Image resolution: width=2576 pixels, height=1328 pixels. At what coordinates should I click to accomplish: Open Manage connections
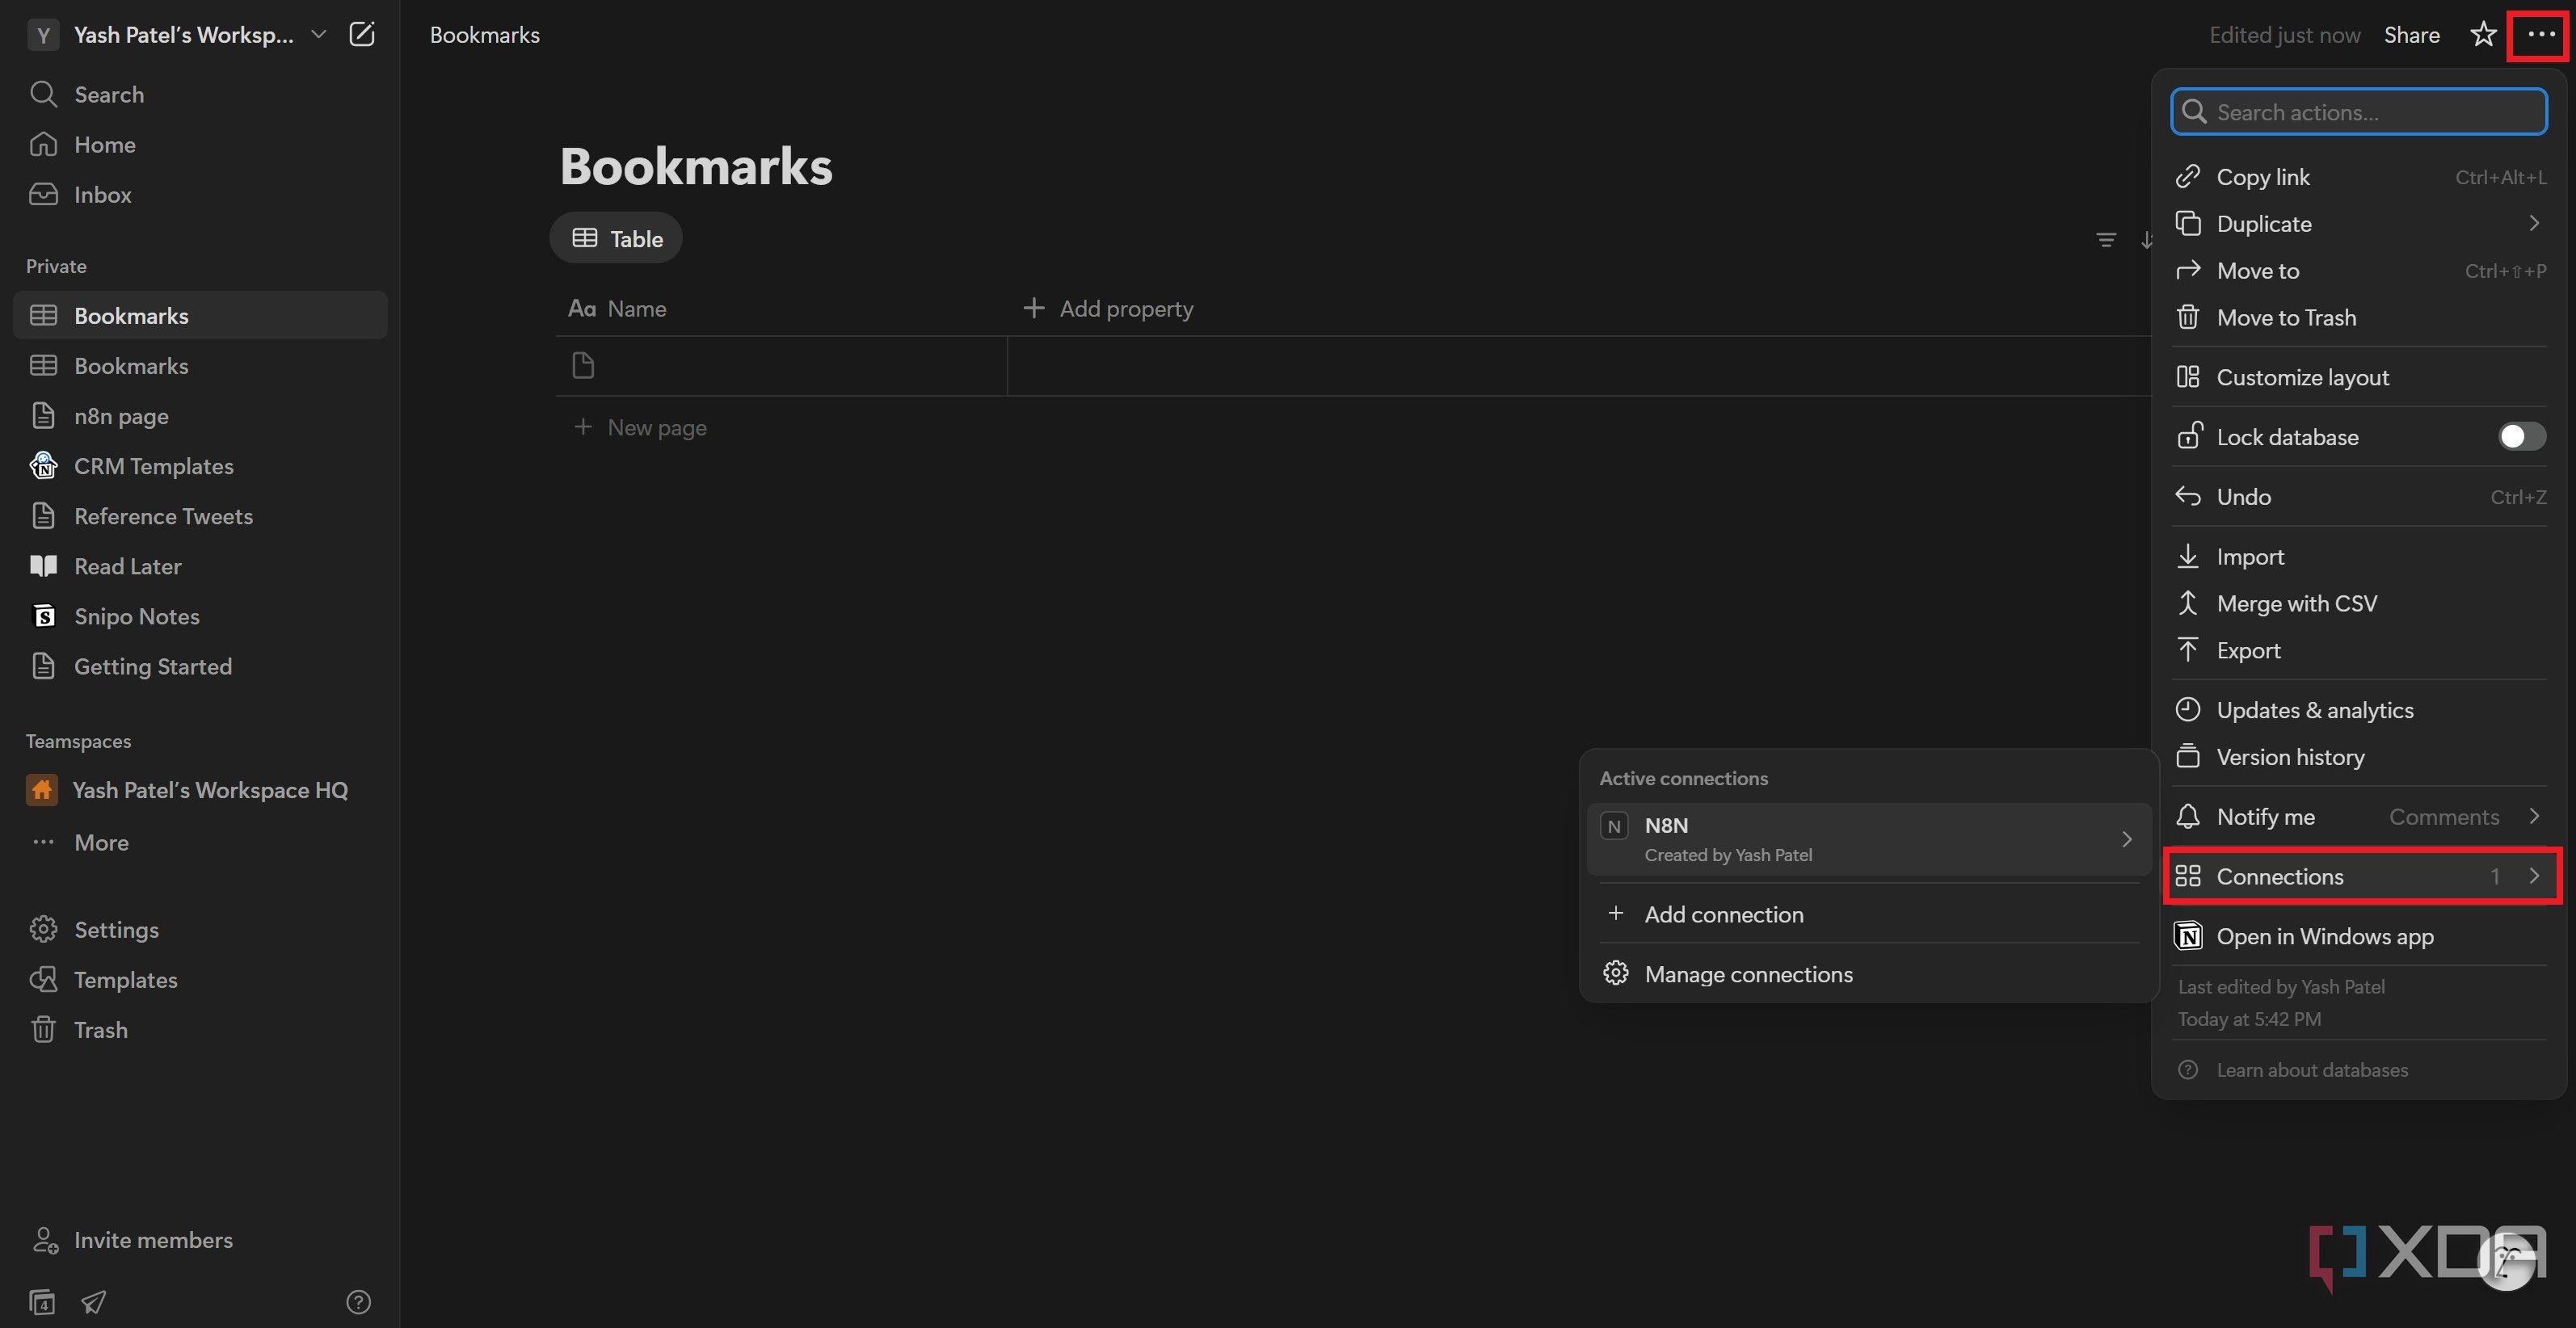click(1868, 973)
